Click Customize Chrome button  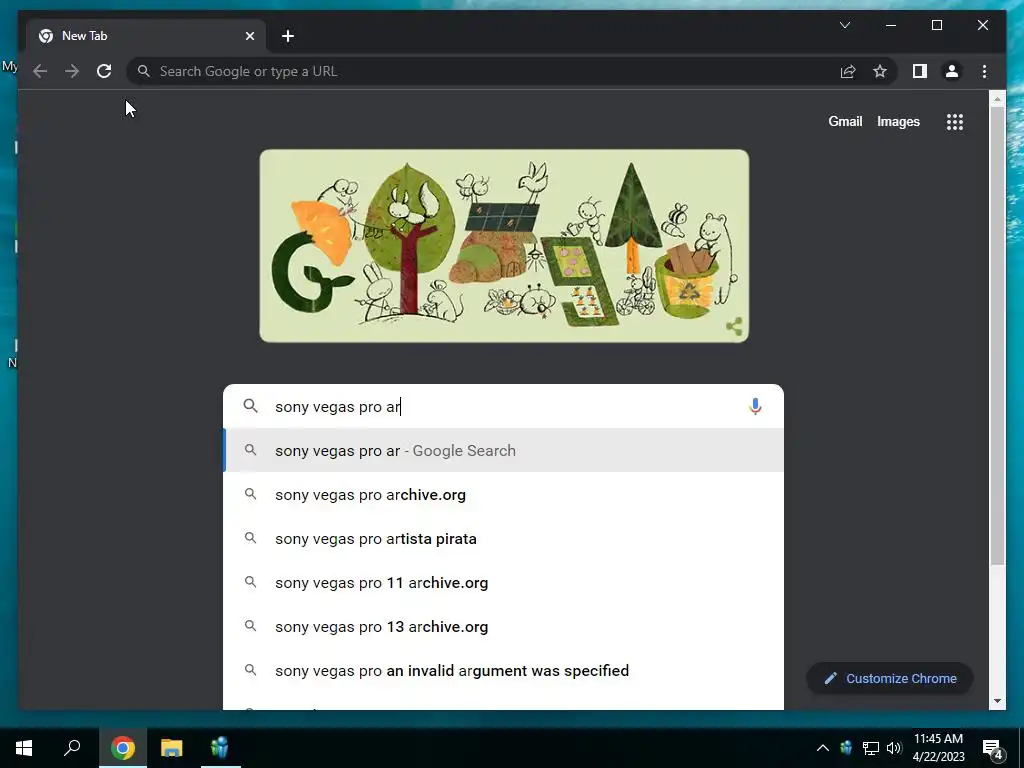(x=890, y=679)
